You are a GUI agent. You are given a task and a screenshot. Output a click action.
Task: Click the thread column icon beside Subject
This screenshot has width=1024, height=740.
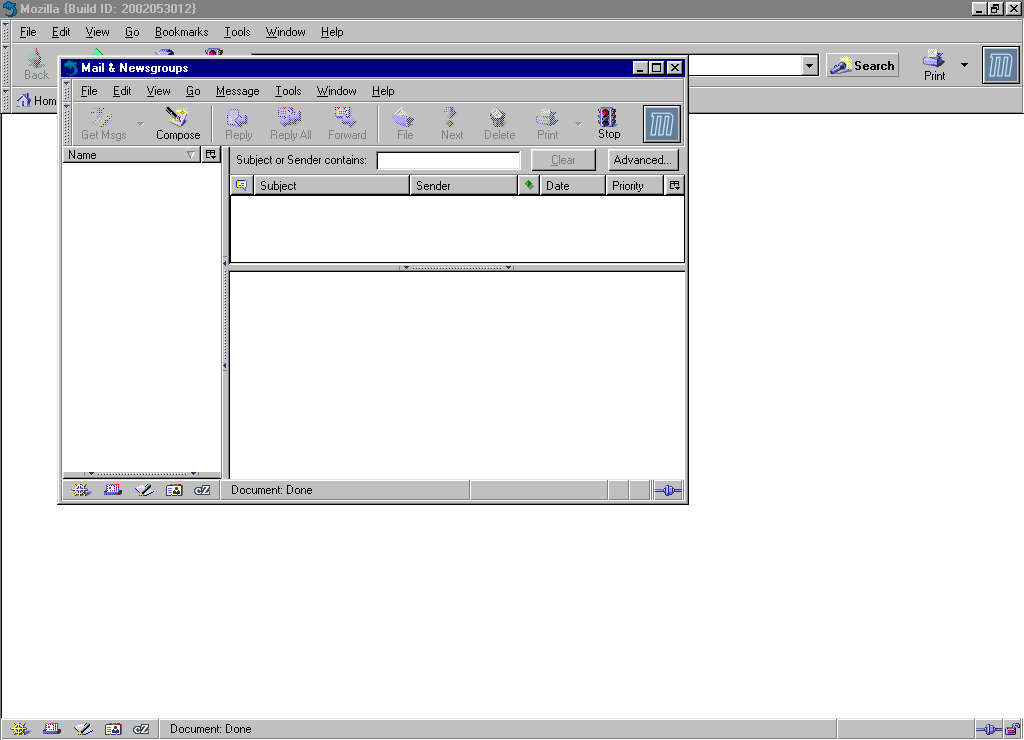coord(241,185)
